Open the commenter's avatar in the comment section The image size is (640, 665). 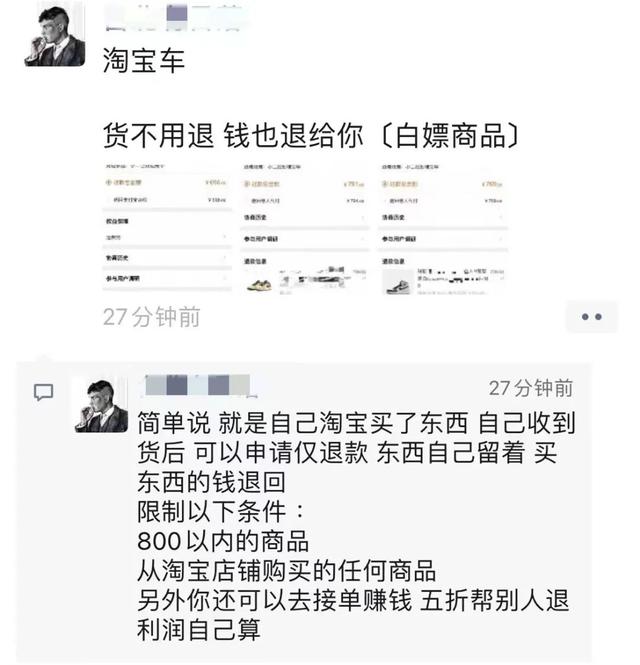pos(101,406)
